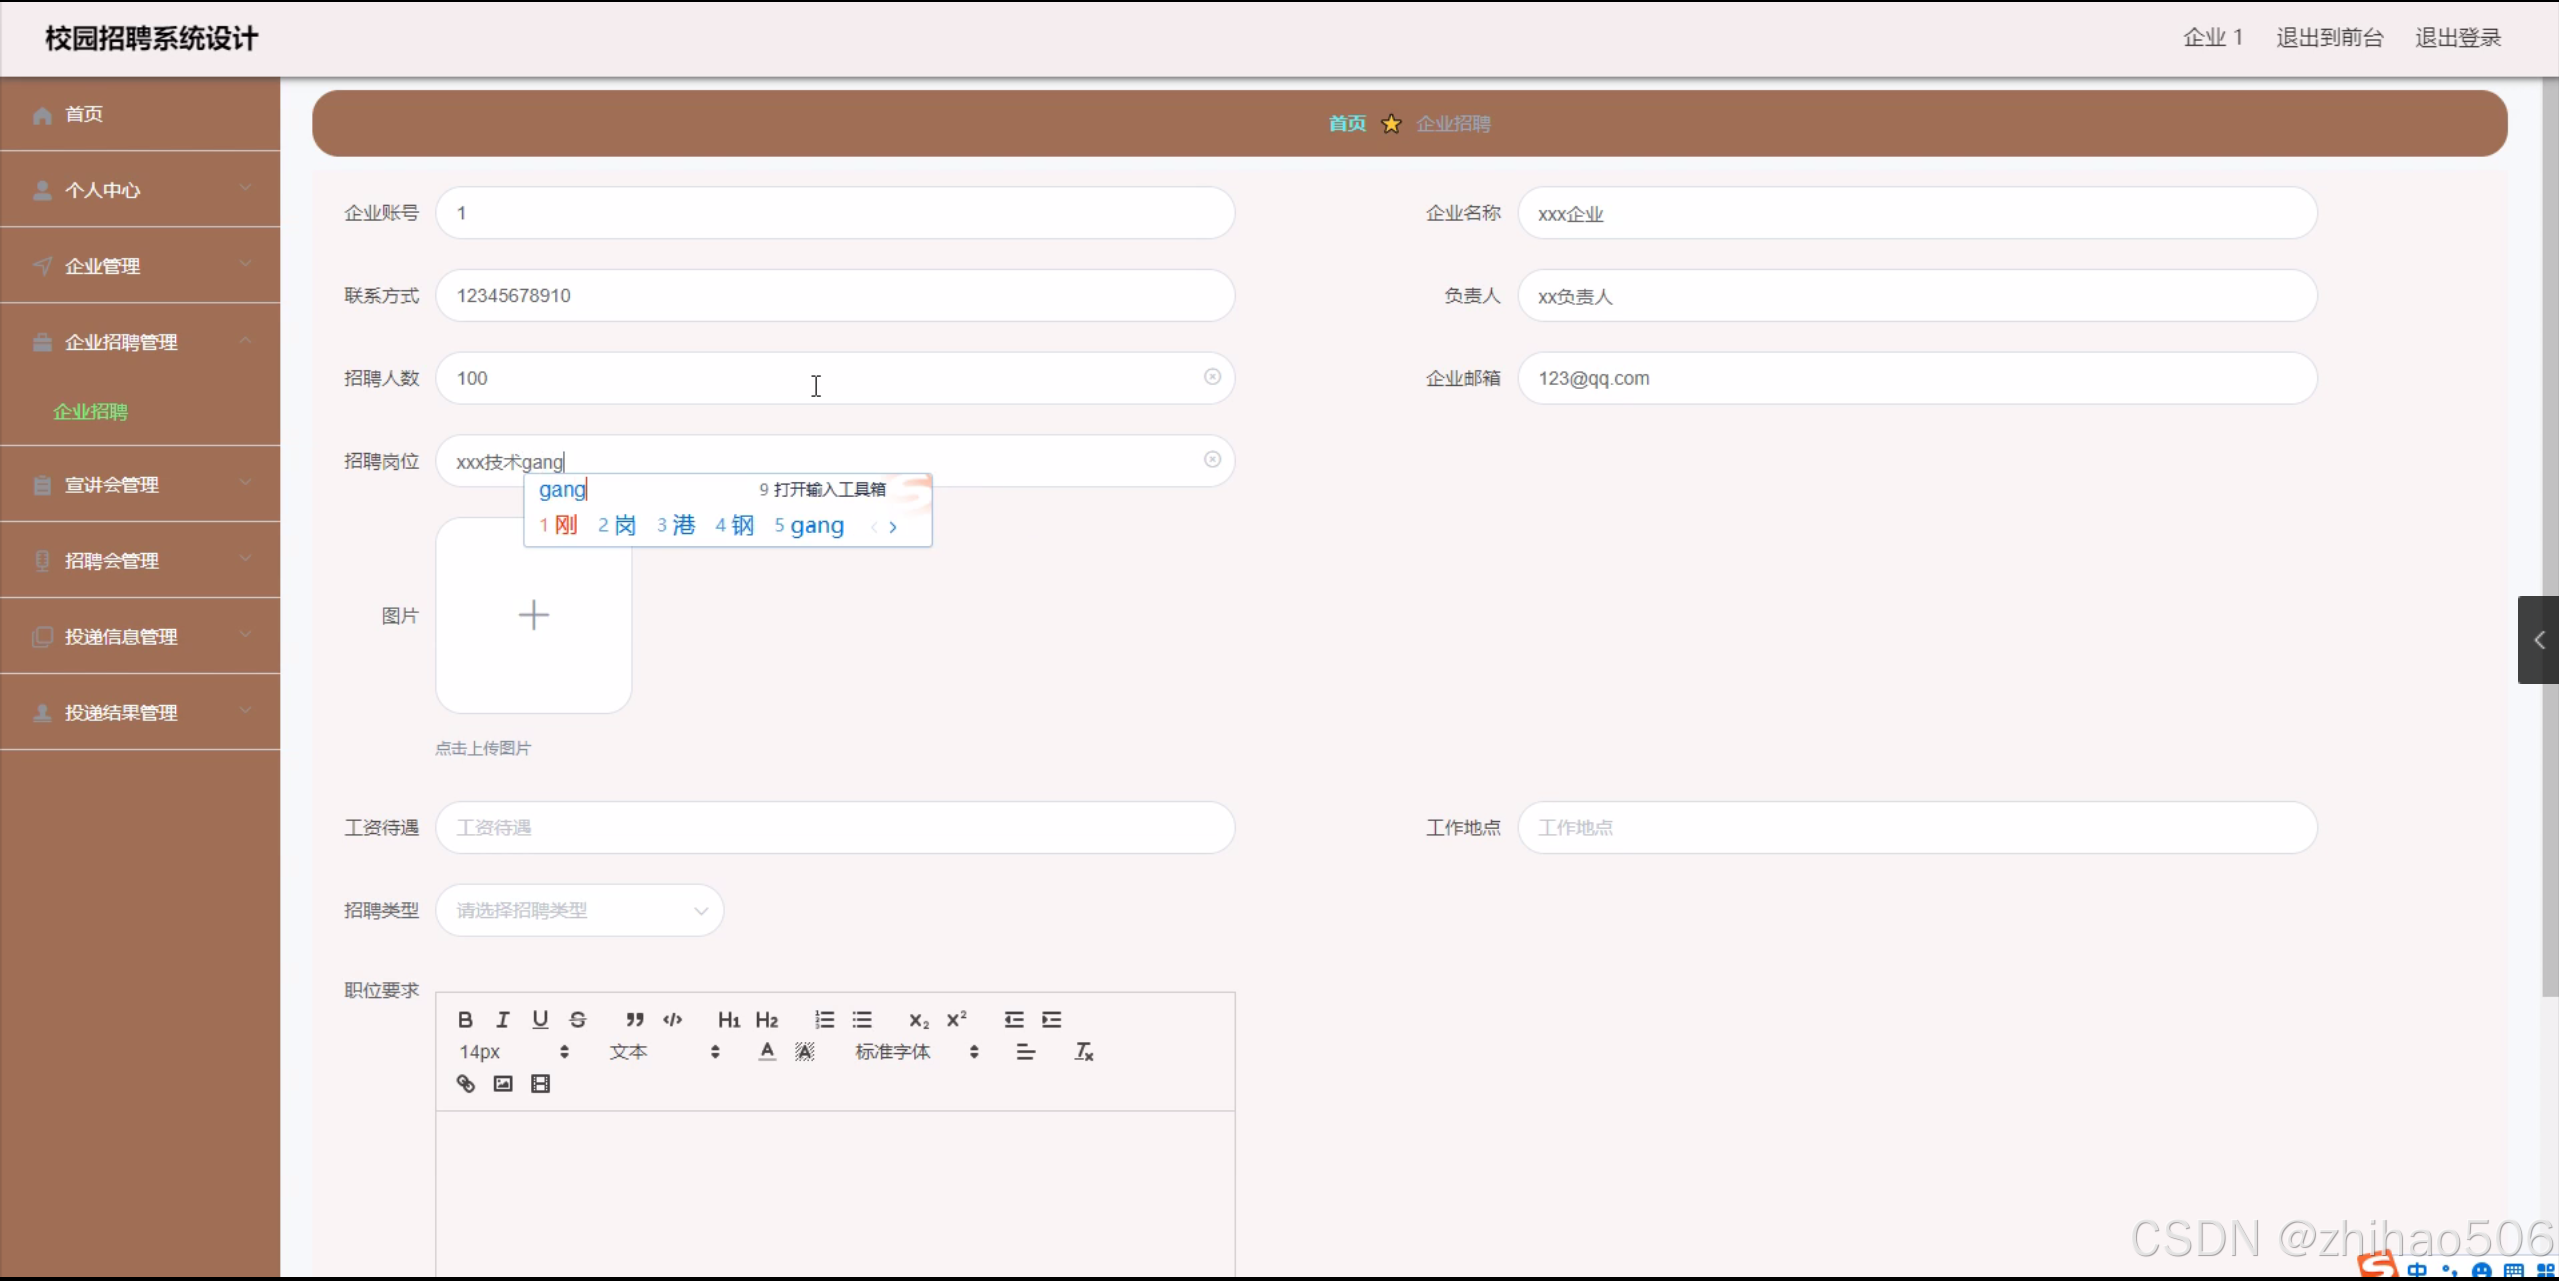Screen dimensions: 2559x1281
Task: Click the blockquote icon
Action: coord(634,1019)
